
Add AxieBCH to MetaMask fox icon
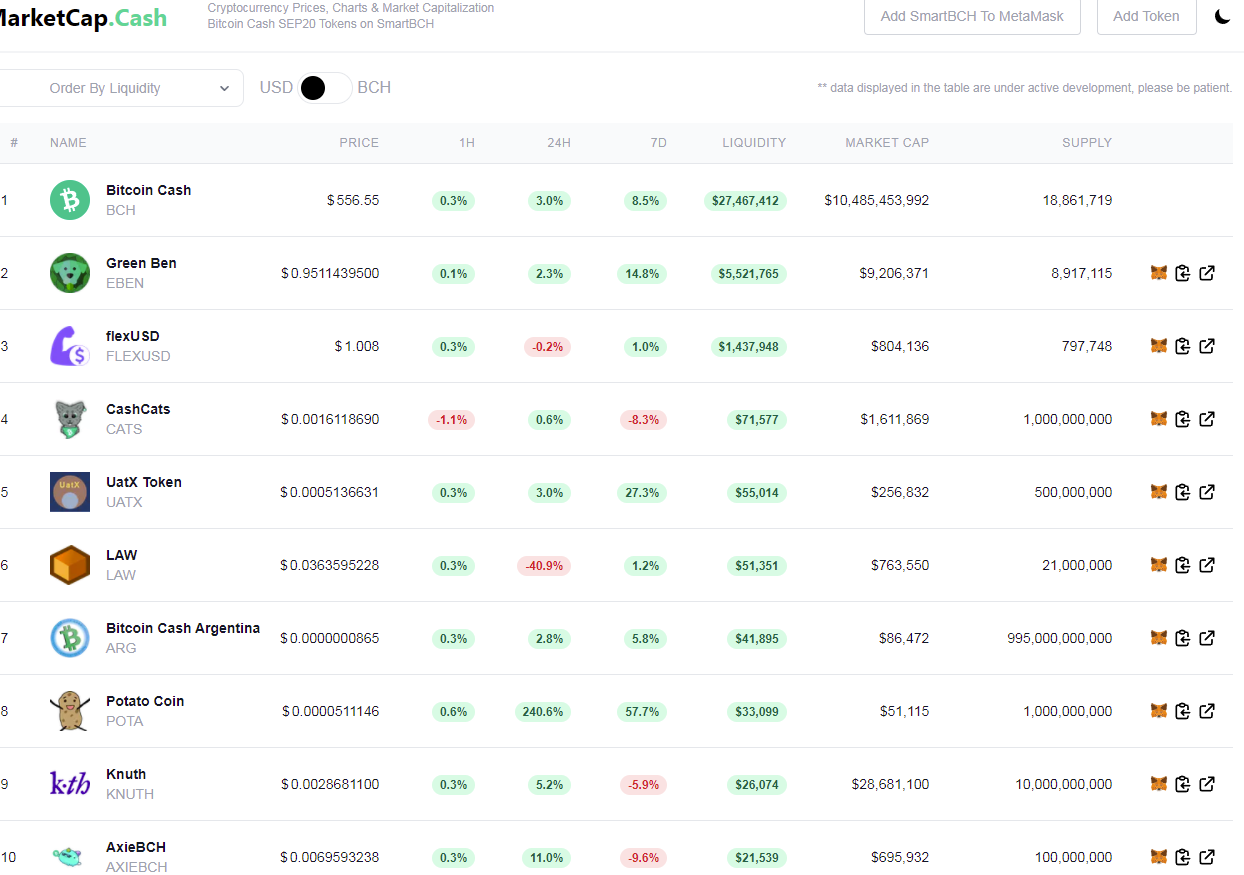(1159, 857)
